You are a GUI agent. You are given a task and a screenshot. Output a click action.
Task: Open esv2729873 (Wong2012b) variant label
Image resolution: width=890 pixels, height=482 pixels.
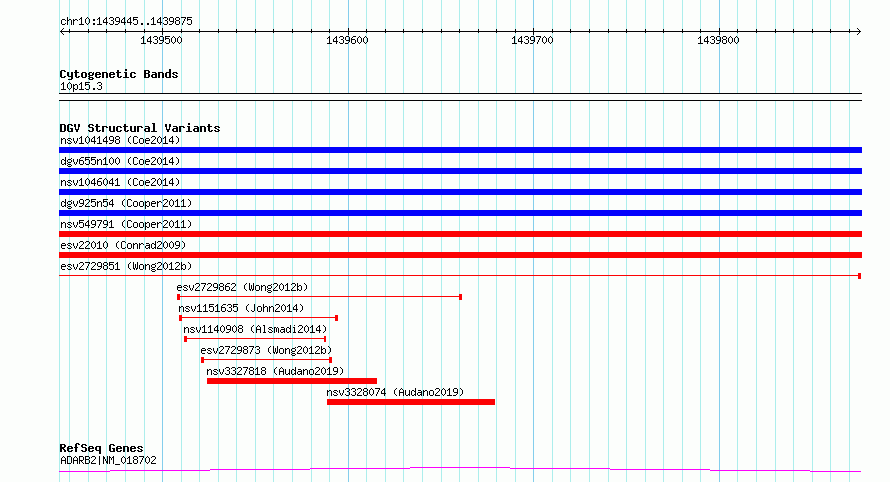266,350
